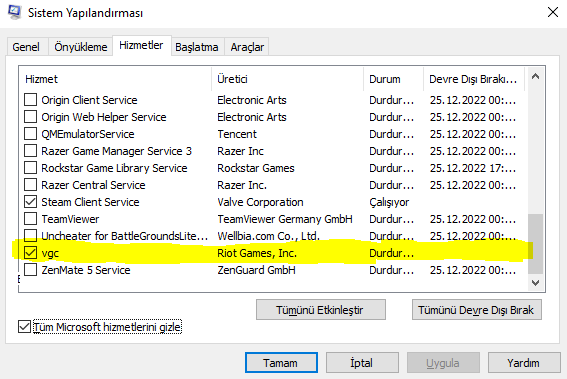Viewport: 567px width, 379px height.
Task: Uncheck the Steam Client Service checkbox
Action: (30, 201)
